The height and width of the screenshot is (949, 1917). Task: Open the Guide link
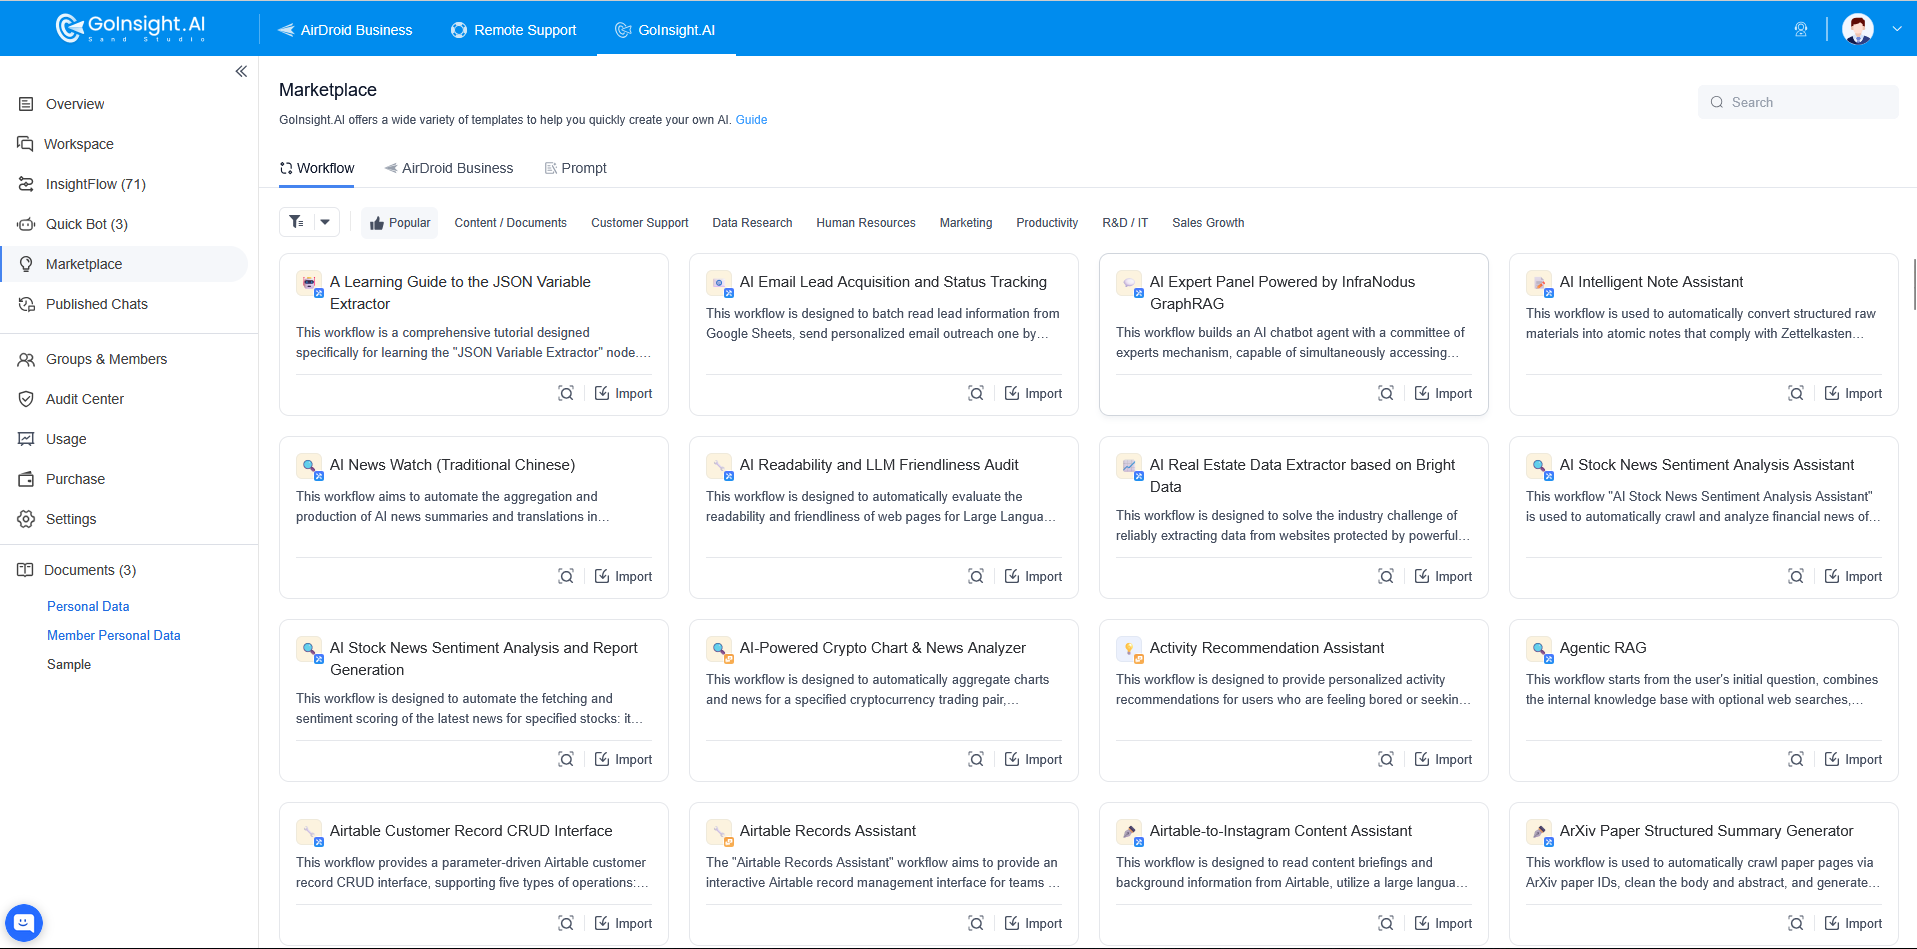coord(751,120)
